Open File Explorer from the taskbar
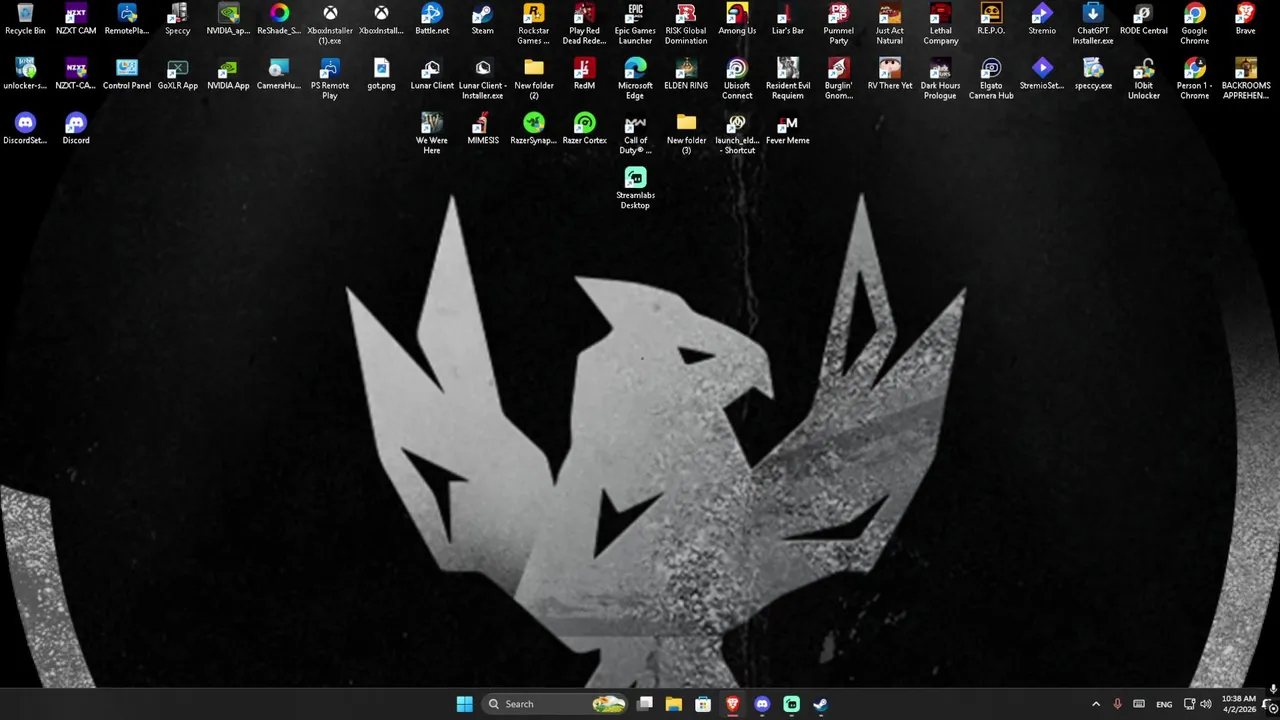 click(x=674, y=704)
